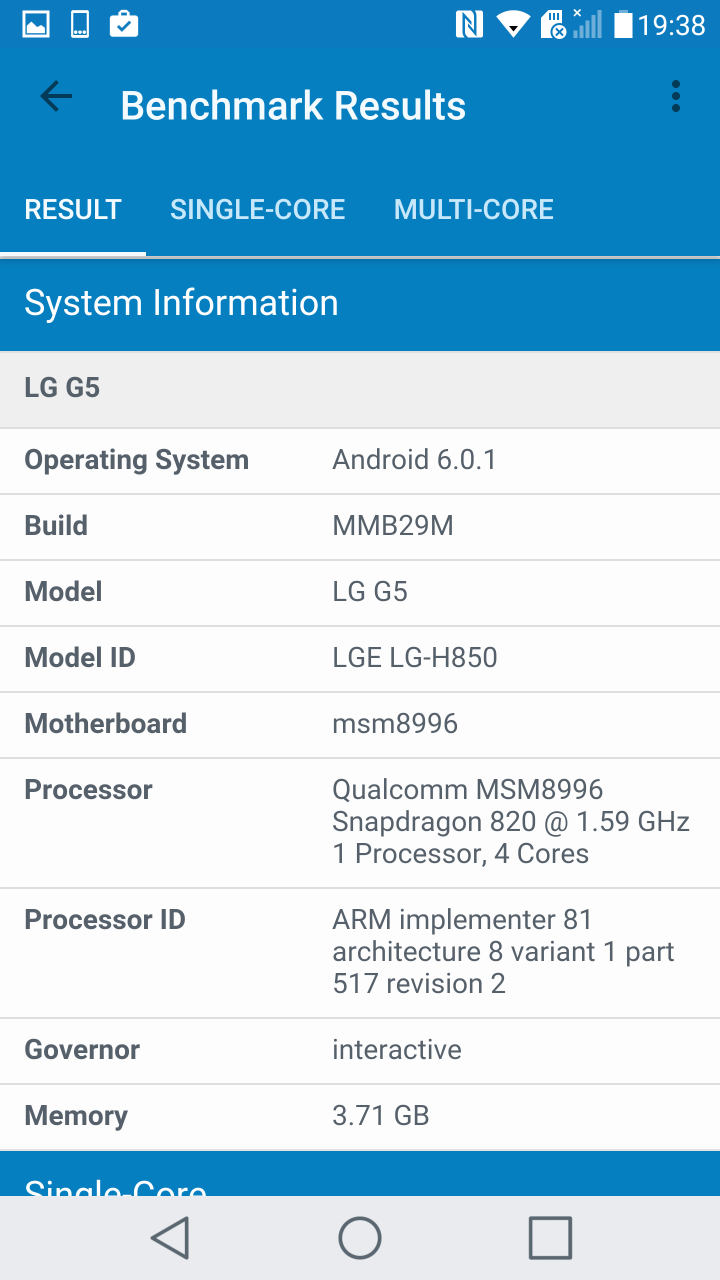Tap Android back navigation triangle
720x1280 pixels.
[170, 1238]
